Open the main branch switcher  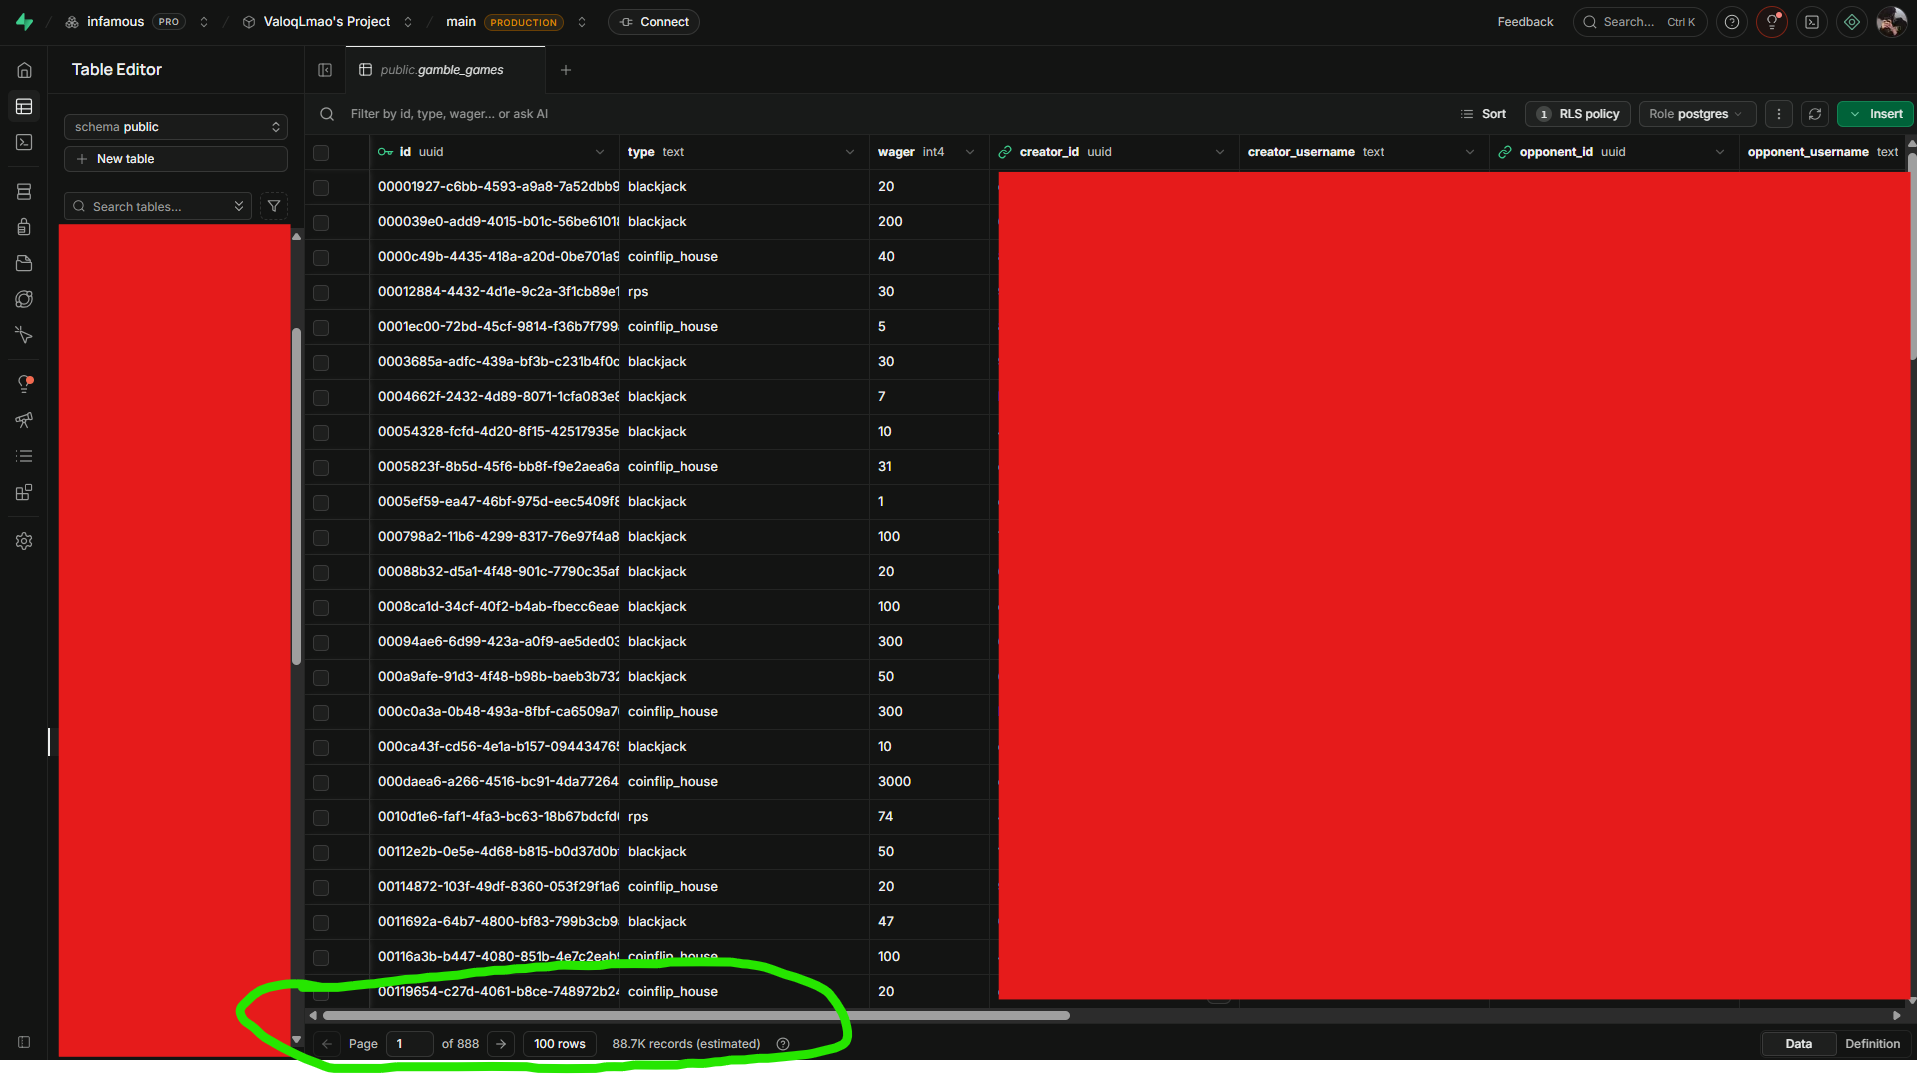pos(582,22)
